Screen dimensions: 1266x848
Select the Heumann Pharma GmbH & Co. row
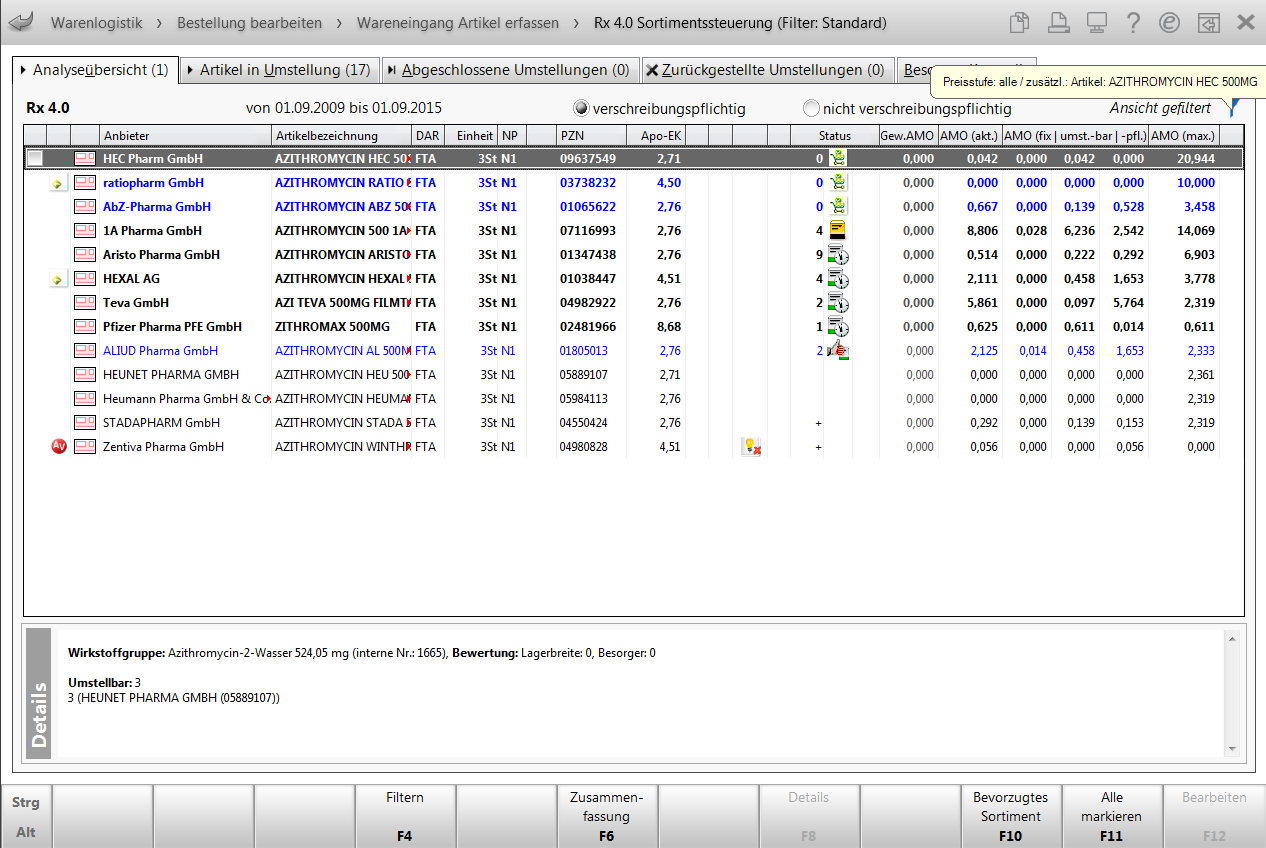point(631,399)
